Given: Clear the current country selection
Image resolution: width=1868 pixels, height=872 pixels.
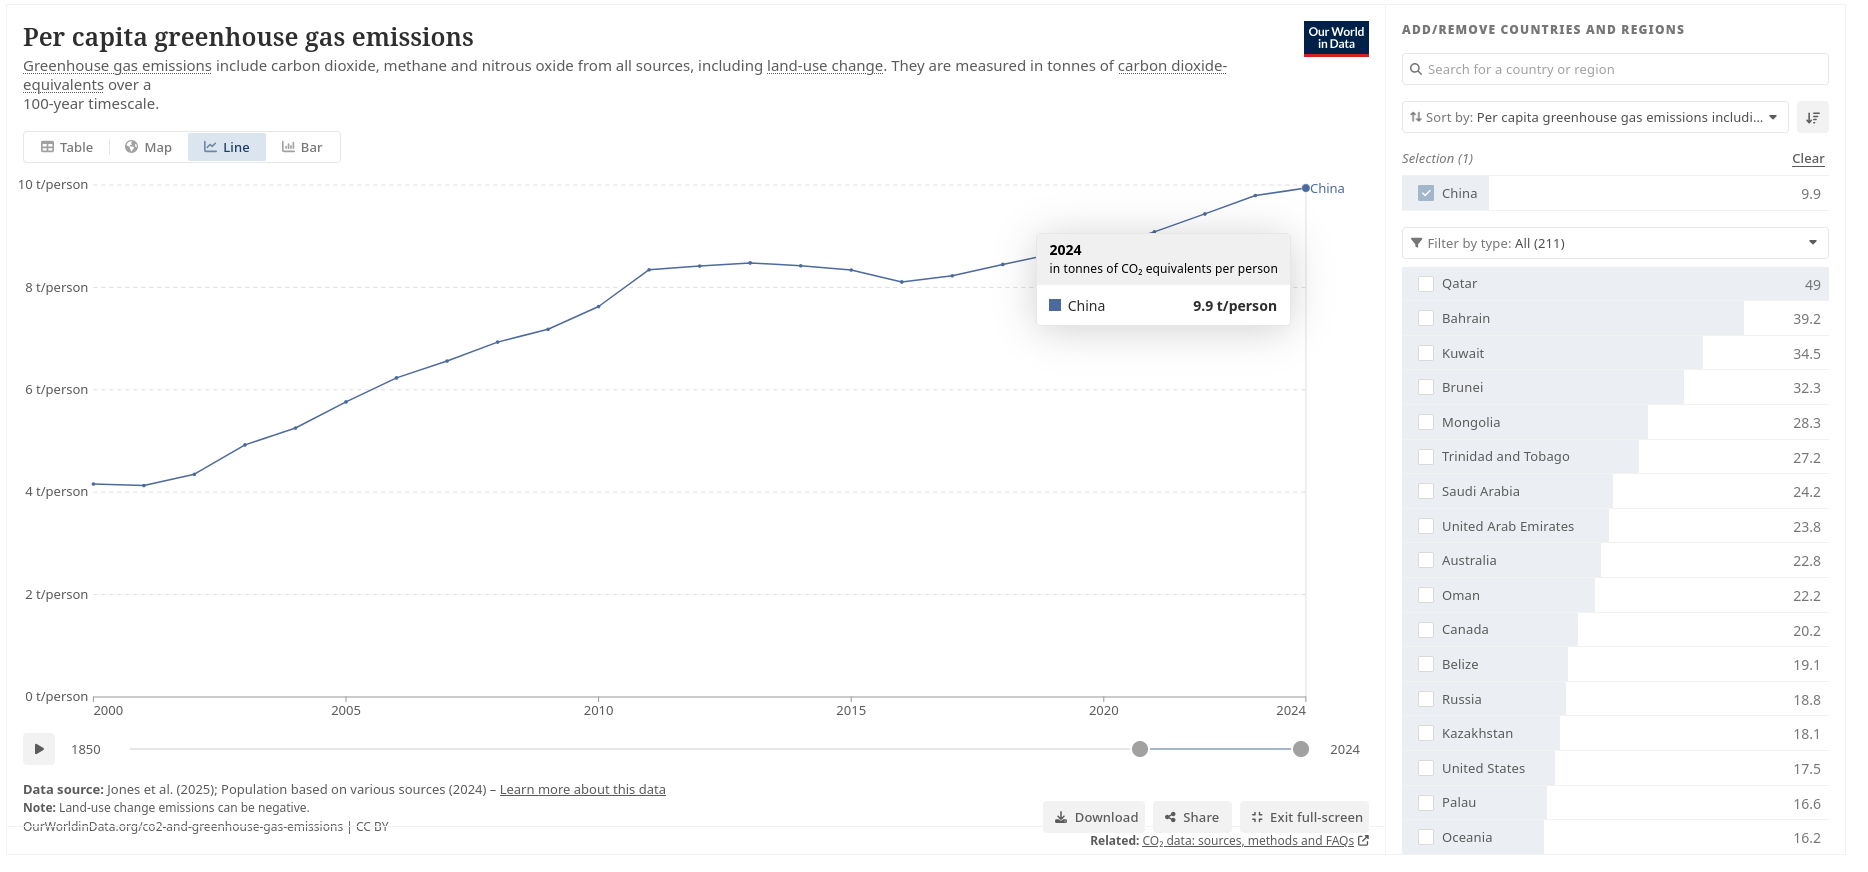Looking at the screenshot, I should click(x=1807, y=159).
